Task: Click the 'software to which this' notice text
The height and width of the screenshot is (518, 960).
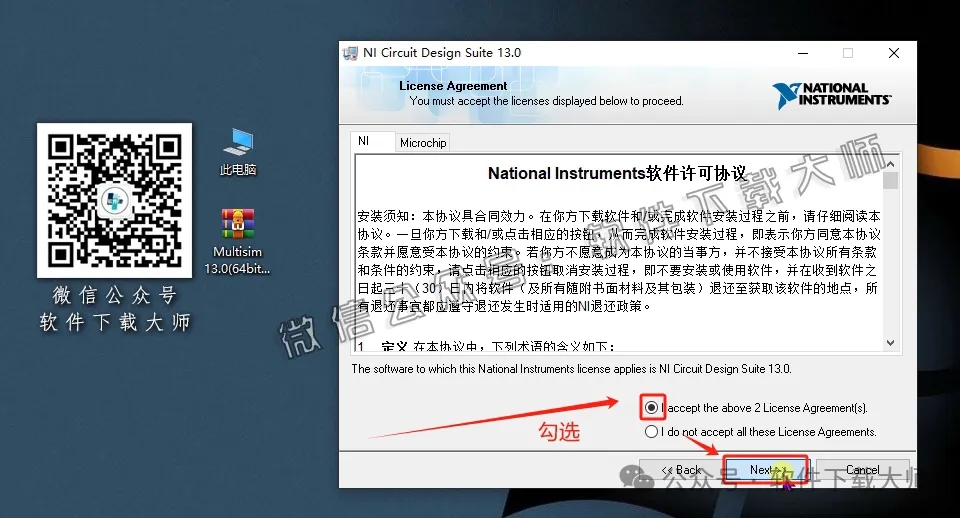Action: [x=571, y=369]
